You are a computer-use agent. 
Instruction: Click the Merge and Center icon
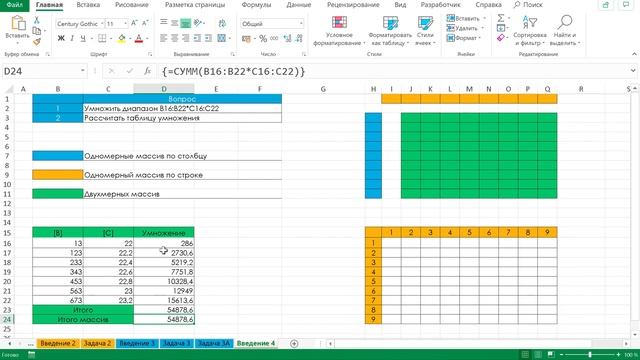click(222, 38)
